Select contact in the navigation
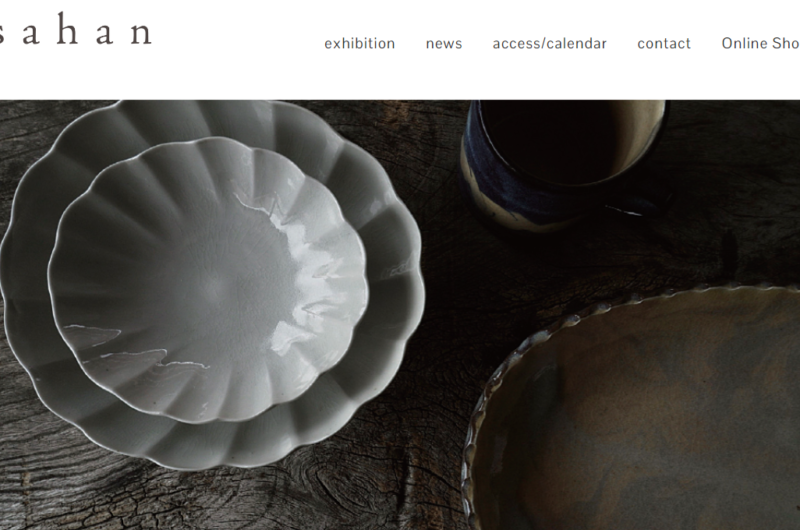800x530 pixels. tap(664, 44)
